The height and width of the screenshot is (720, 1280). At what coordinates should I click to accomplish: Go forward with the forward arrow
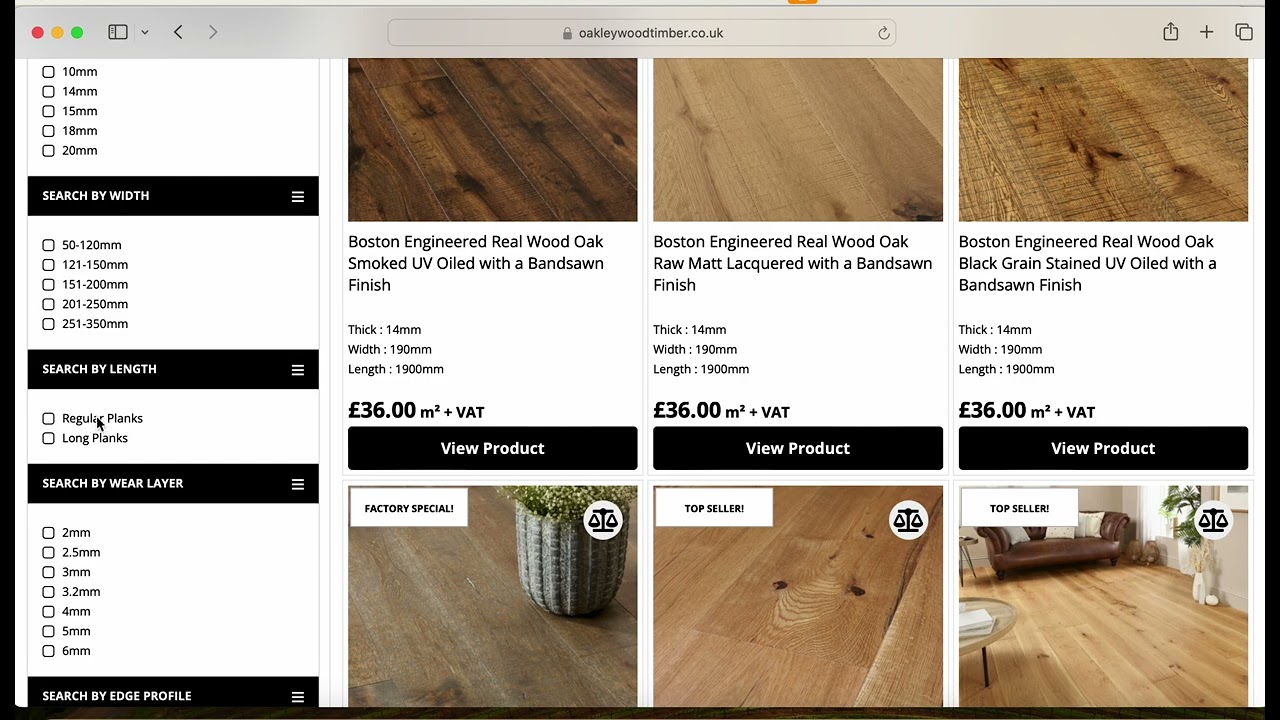tap(213, 32)
